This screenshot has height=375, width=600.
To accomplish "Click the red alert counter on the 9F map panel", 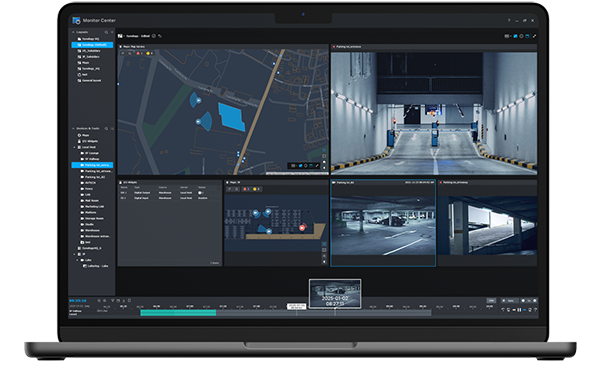I will tap(246, 189).
